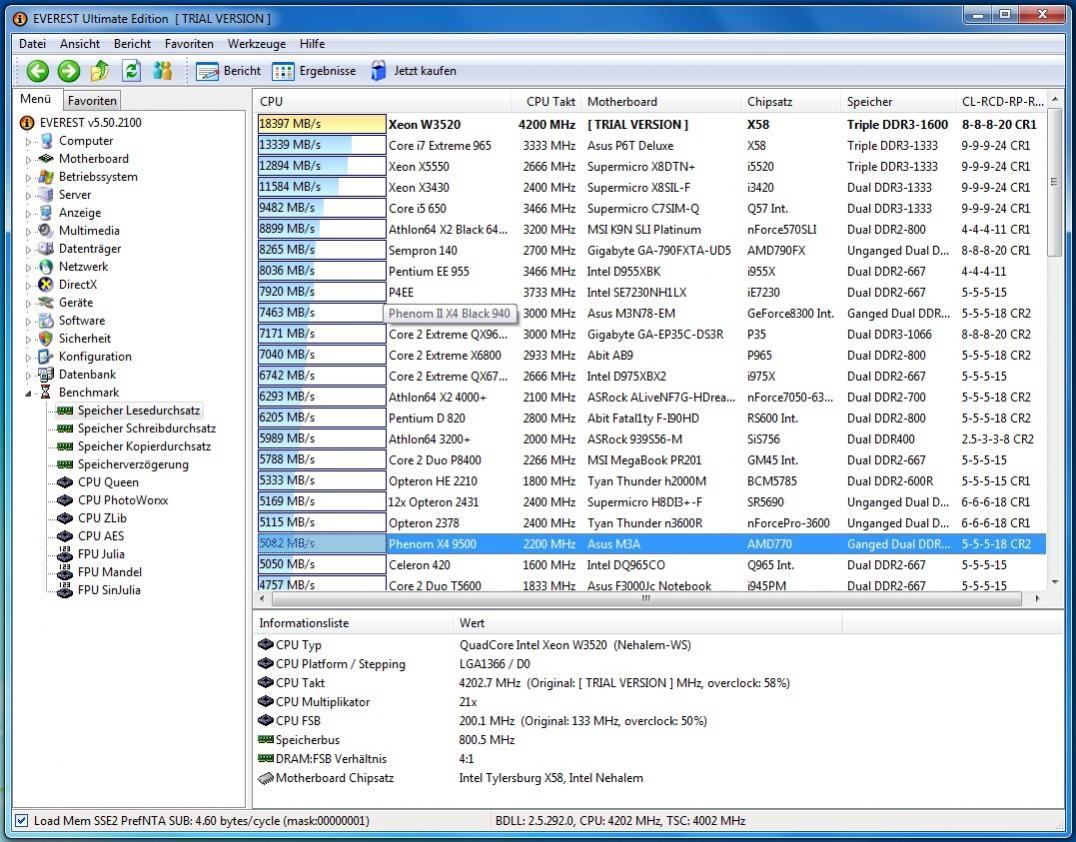Select the CPU AES benchmark
Image resolution: width=1076 pixels, height=842 pixels.
pos(102,536)
